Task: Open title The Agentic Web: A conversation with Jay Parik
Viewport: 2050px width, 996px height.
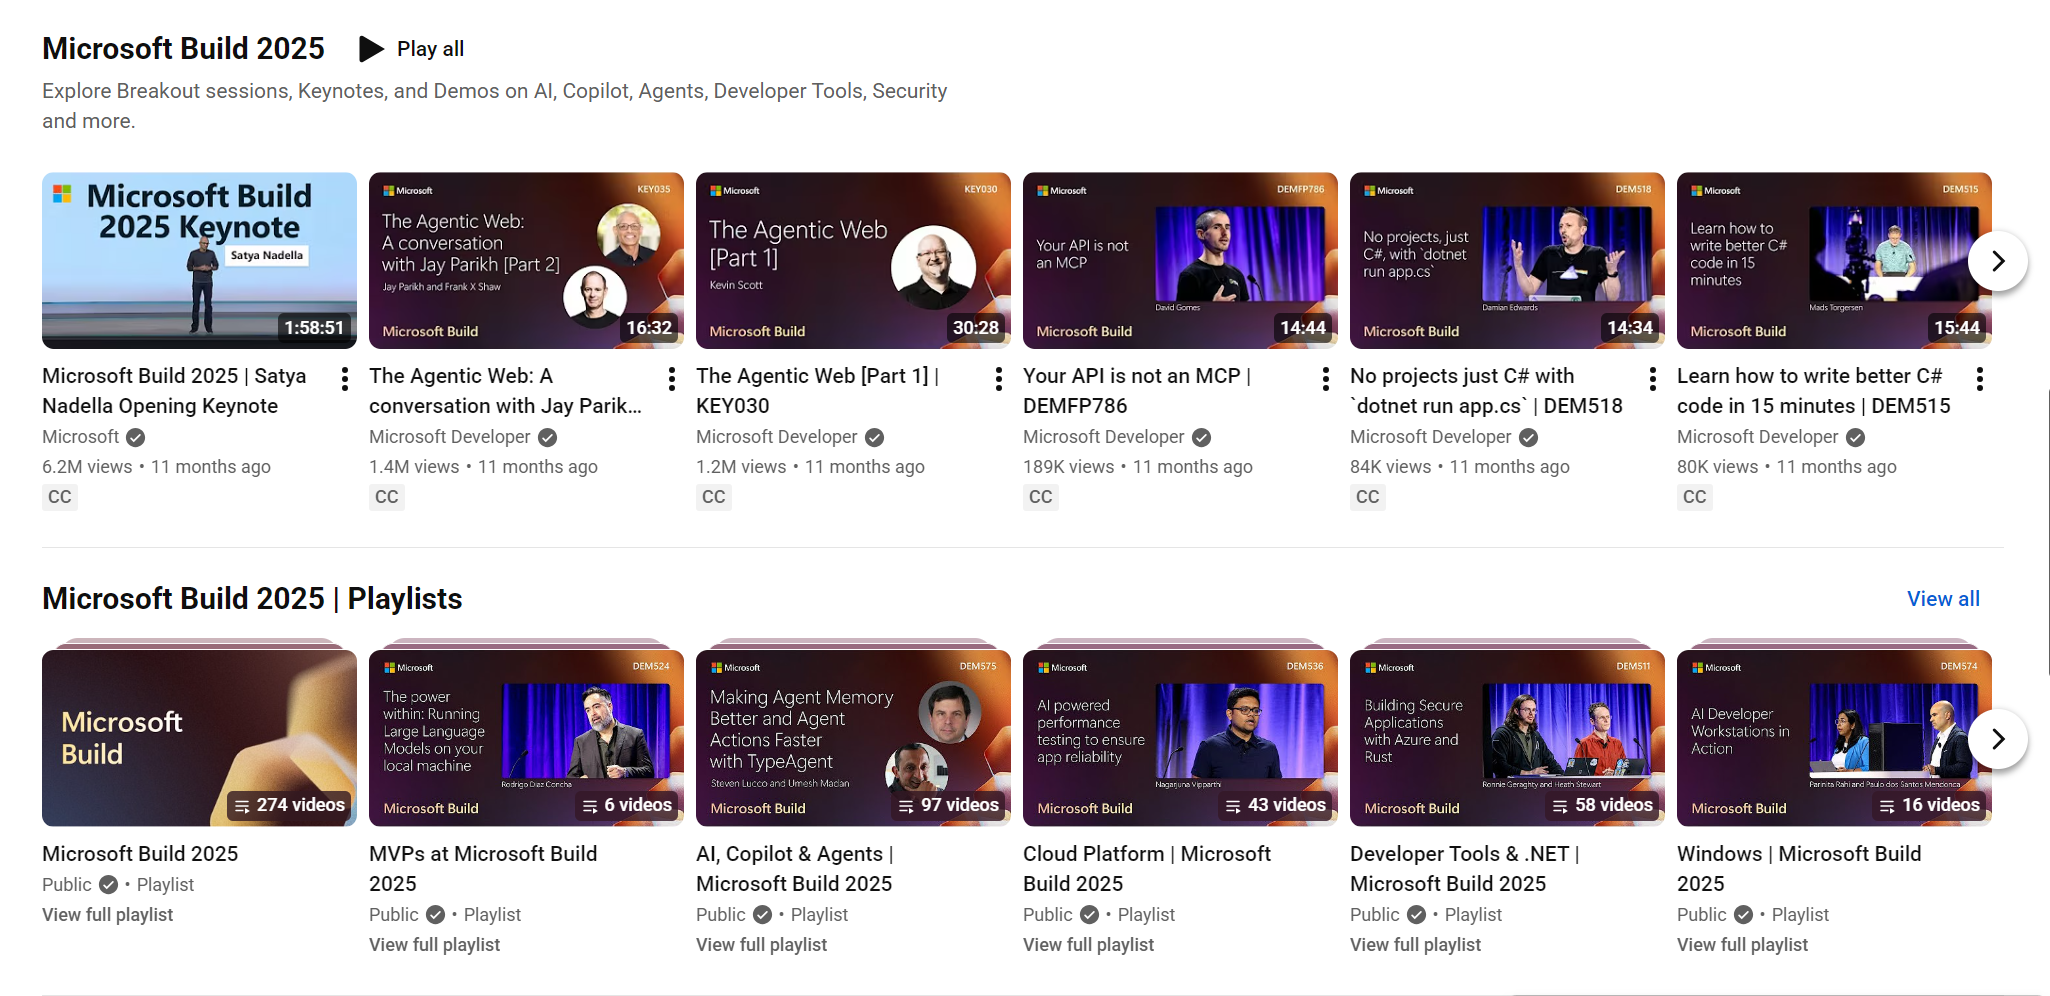Action: point(505,391)
